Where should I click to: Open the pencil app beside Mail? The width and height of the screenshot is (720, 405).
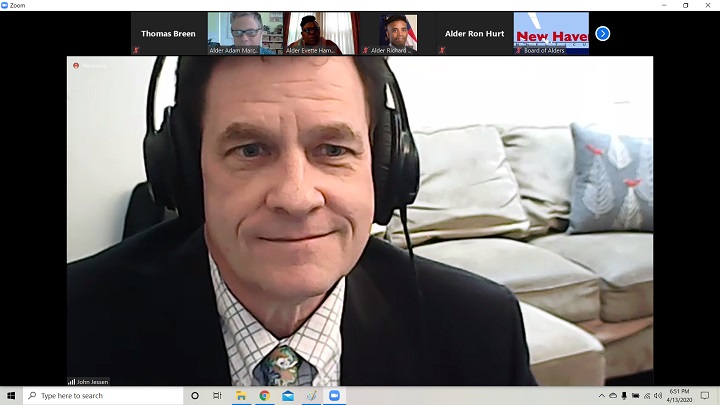[311, 395]
